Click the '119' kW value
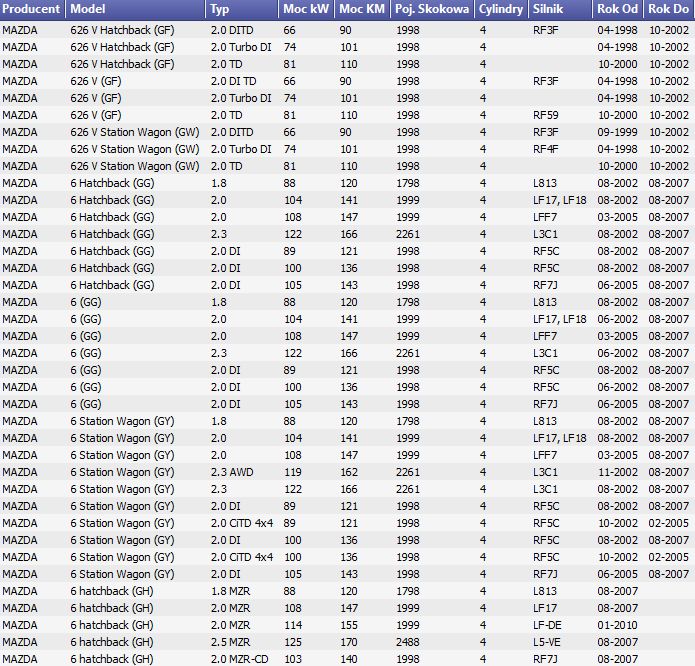Viewport: 695px width, 666px height. click(293, 472)
